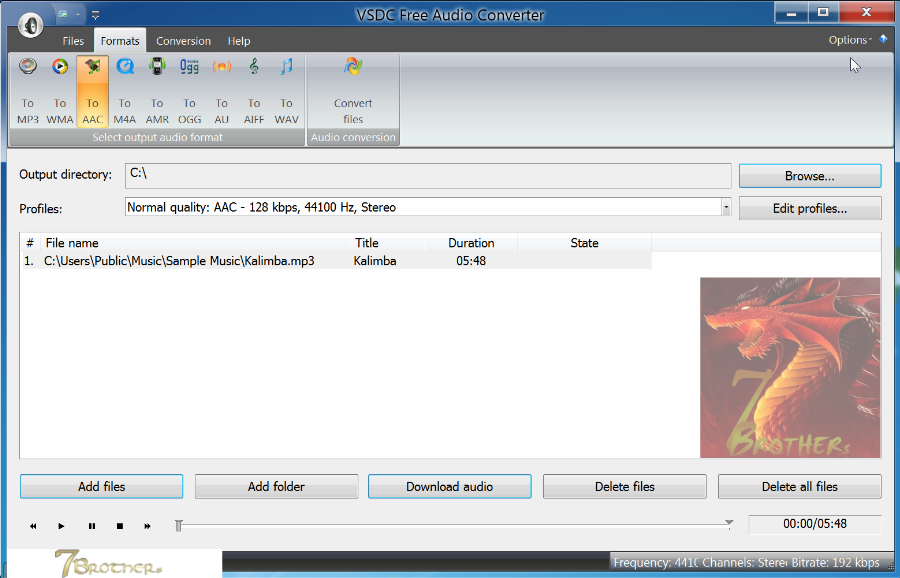Pick the To WAV output format
The width and height of the screenshot is (900, 578).
[x=286, y=91]
